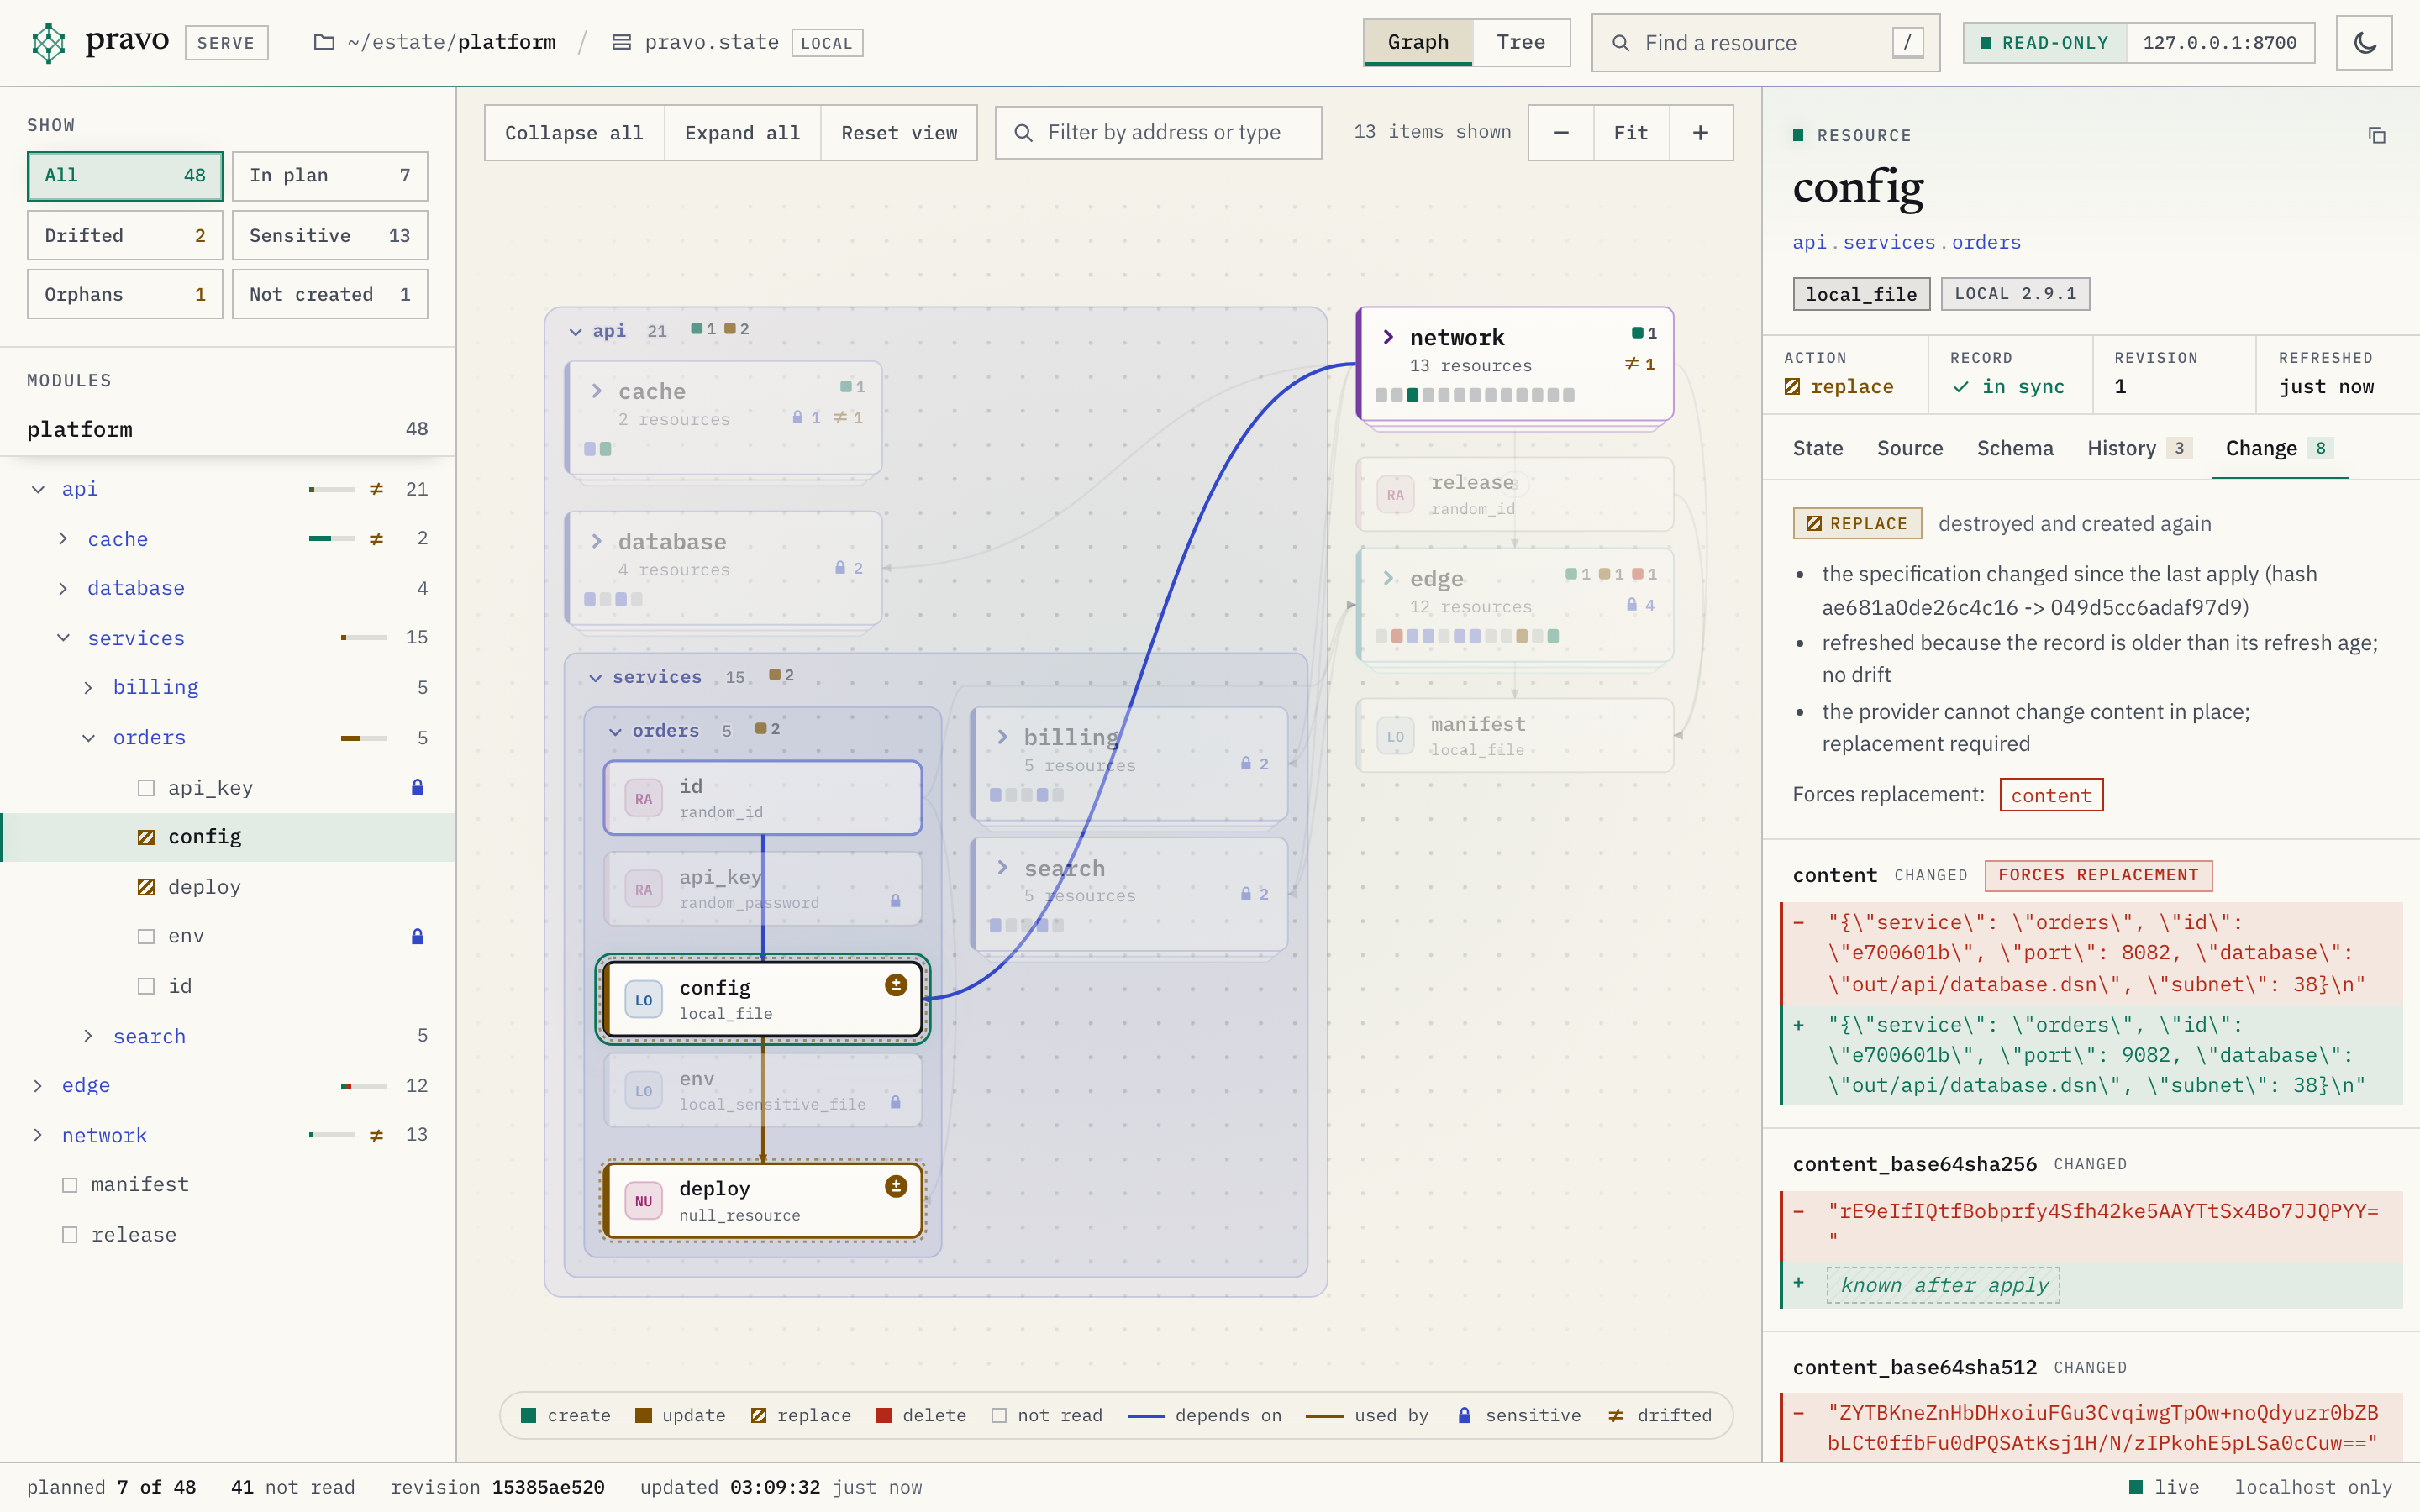Click the RA icon on id random_id node
This screenshot has height=1512, width=2420.
tap(643, 799)
